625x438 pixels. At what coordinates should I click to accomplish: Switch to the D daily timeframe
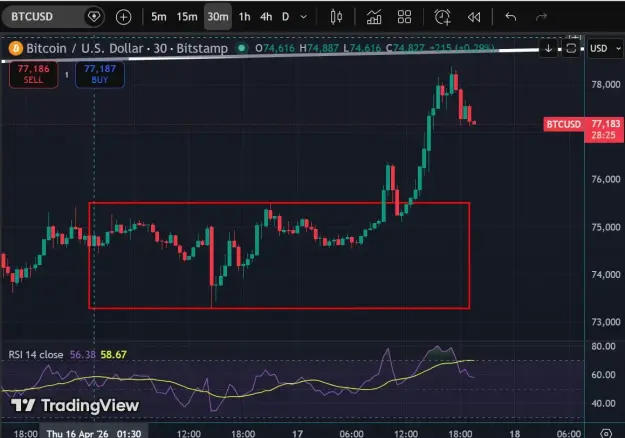pos(285,17)
